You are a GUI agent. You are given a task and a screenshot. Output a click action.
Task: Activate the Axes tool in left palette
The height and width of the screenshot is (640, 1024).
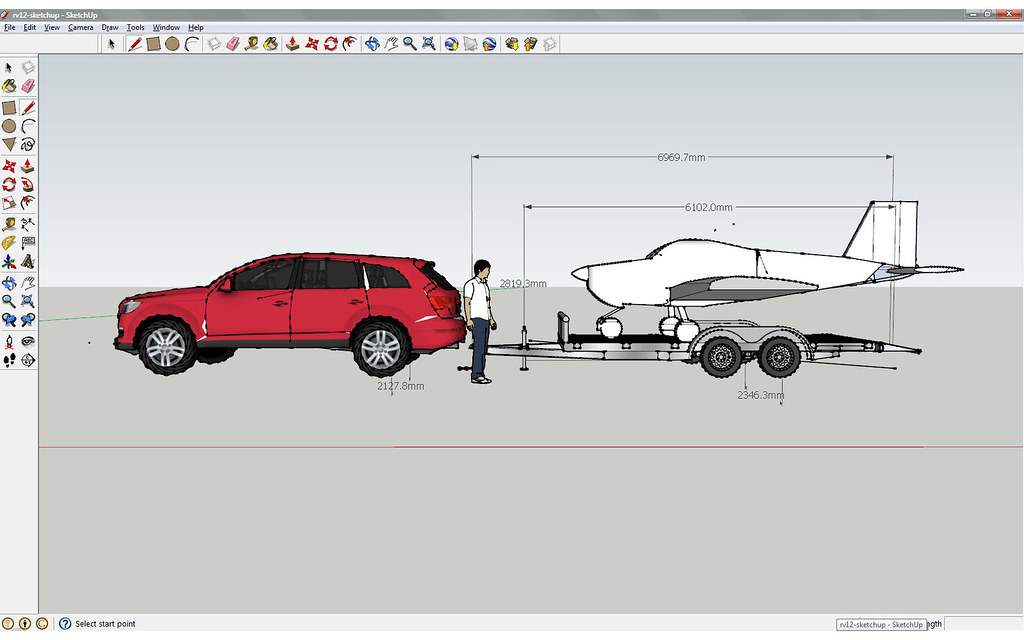tap(9, 262)
